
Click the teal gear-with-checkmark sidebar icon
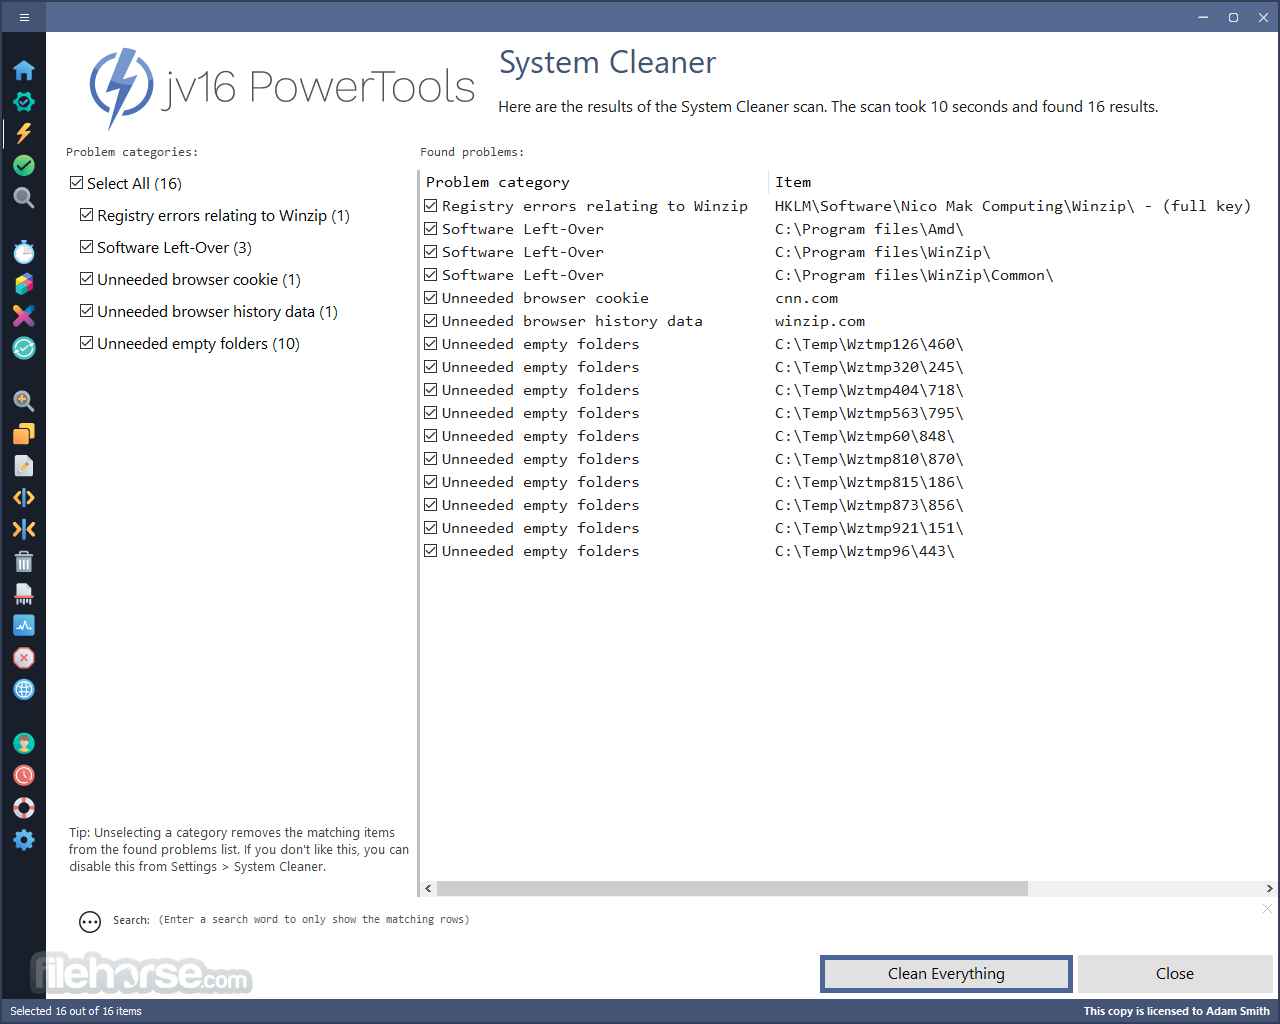(x=24, y=102)
